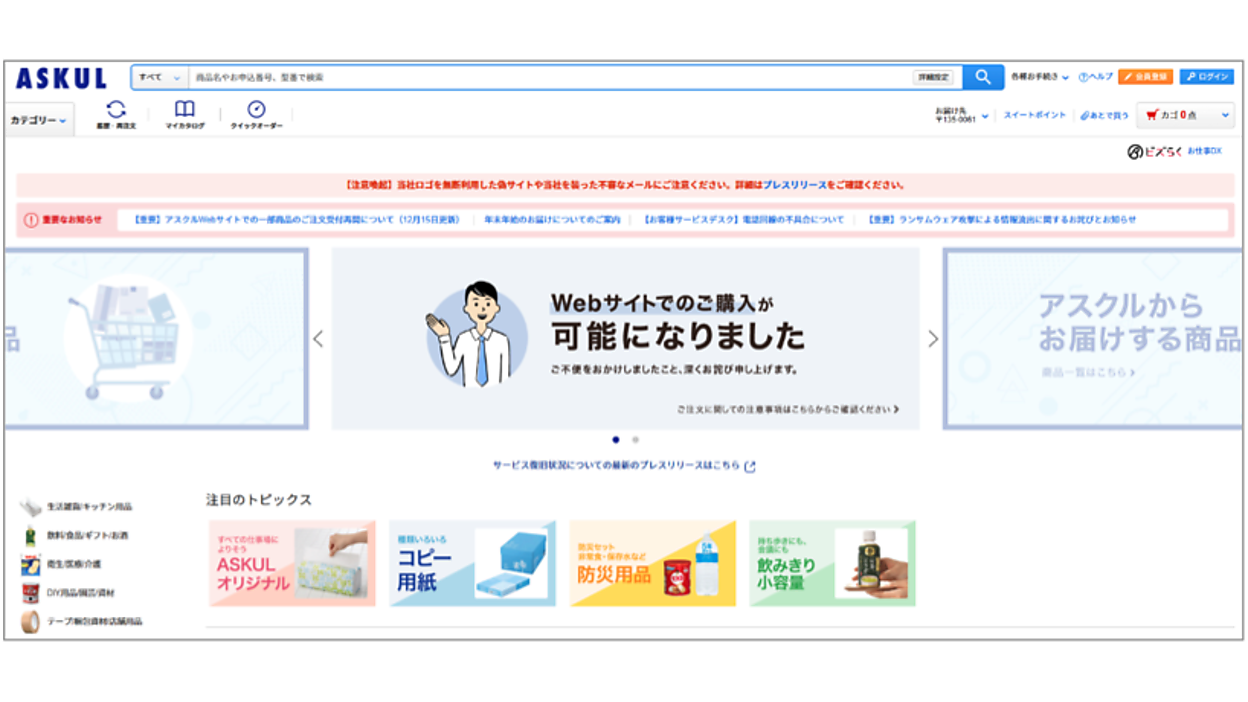Go to previous banner slide arrow

click(x=318, y=339)
